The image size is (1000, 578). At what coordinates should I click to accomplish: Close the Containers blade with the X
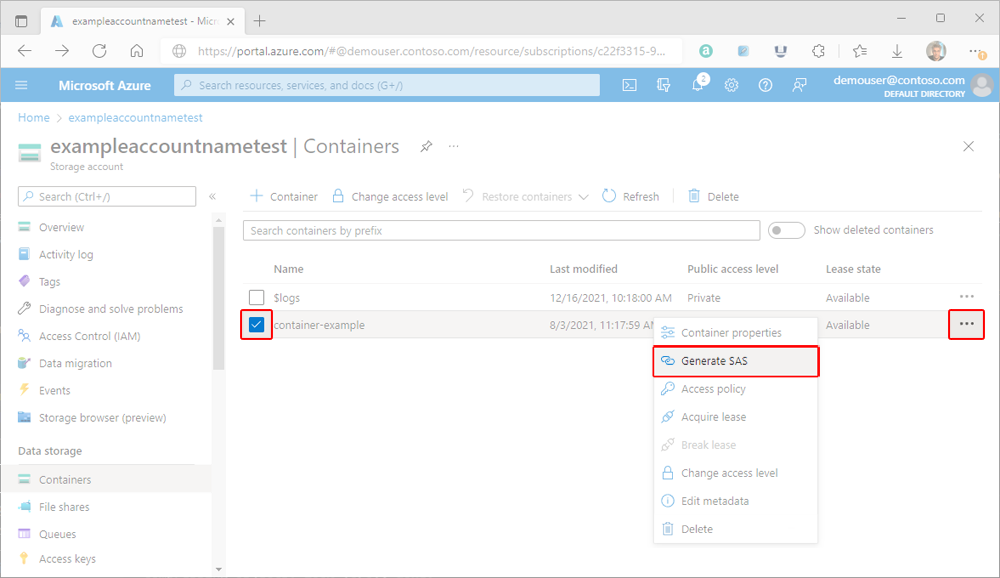pos(968,146)
